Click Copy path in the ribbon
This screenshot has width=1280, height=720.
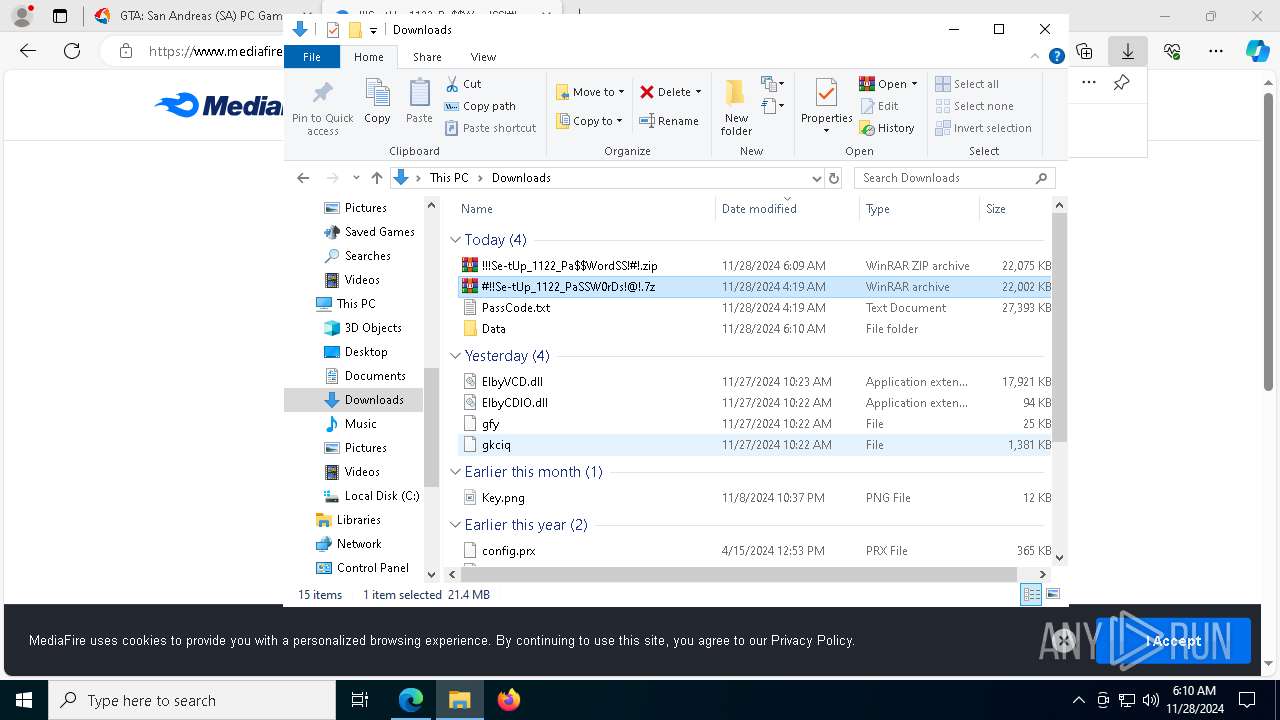[x=480, y=106]
